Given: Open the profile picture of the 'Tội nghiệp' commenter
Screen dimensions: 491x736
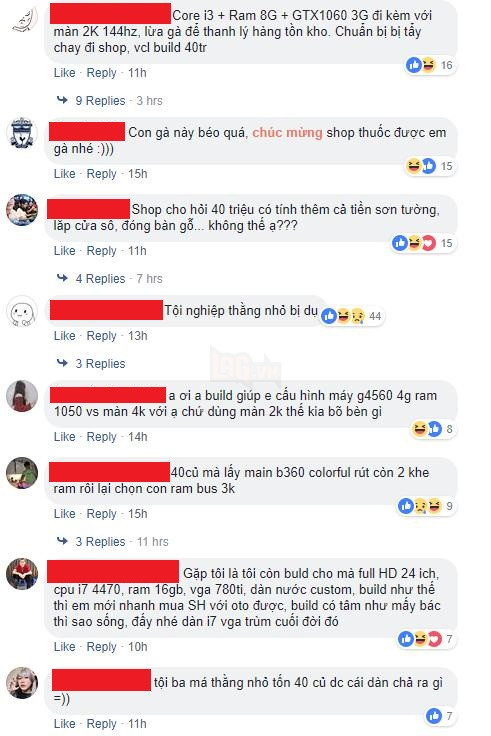Looking at the screenshot, I should [x=22, y=311].
